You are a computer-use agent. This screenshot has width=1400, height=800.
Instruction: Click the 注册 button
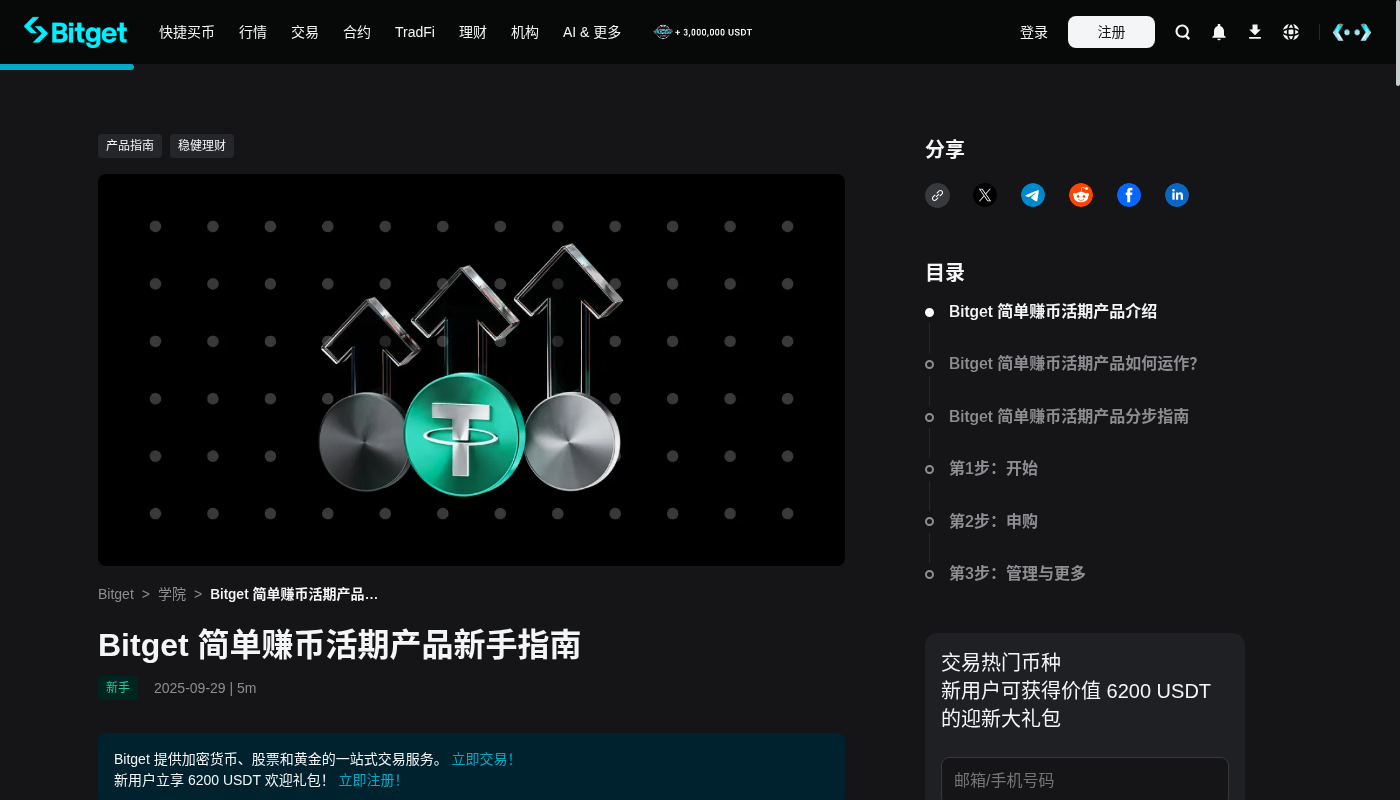pyautogui.click(x=1111, y=32)
